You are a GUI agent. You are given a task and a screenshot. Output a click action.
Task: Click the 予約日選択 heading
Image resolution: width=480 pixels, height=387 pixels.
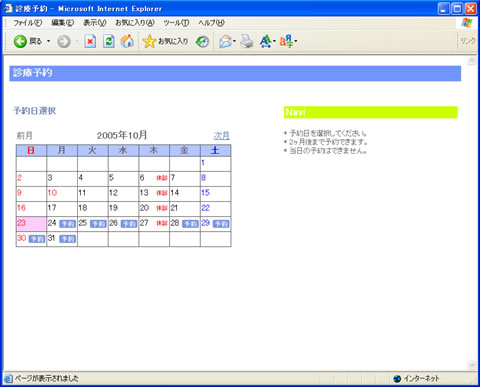[35, 111]
